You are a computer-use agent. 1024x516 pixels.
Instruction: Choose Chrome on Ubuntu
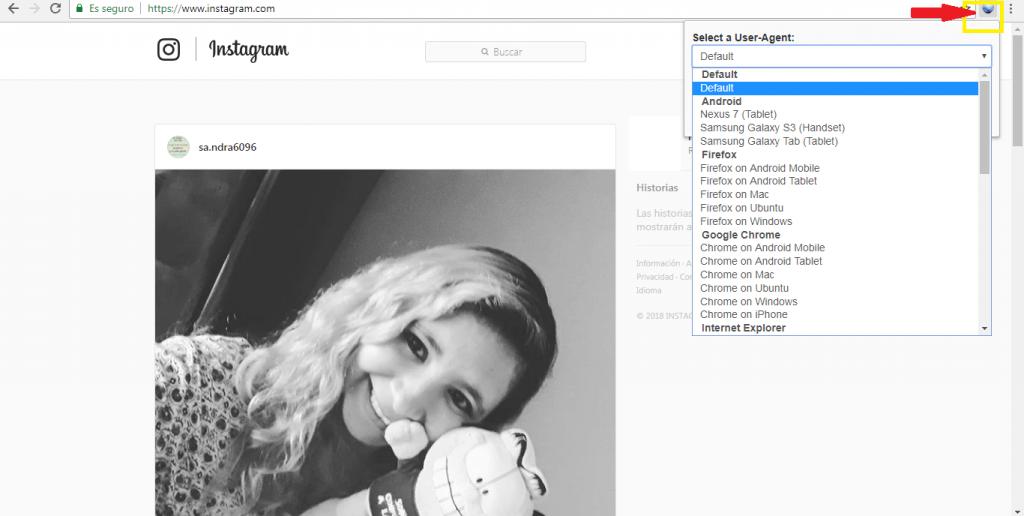click(835, 288)
